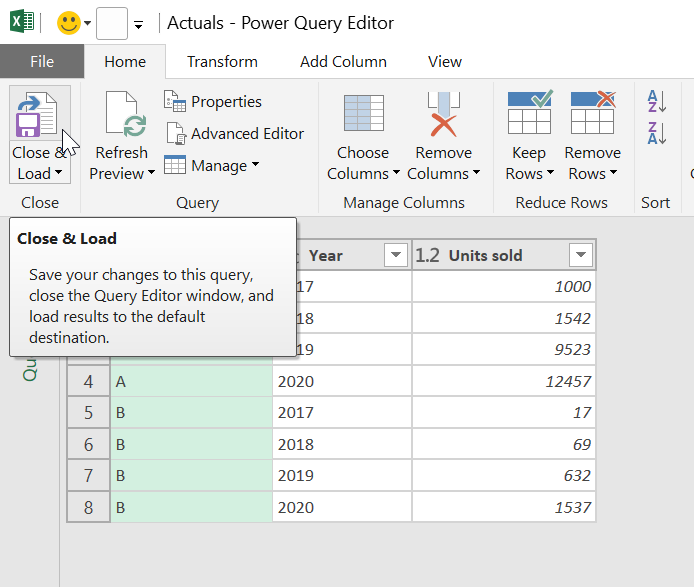This screenshot has width=694, height=587.
Task: Click the Choose Columns icon
Action: point(363,113)
